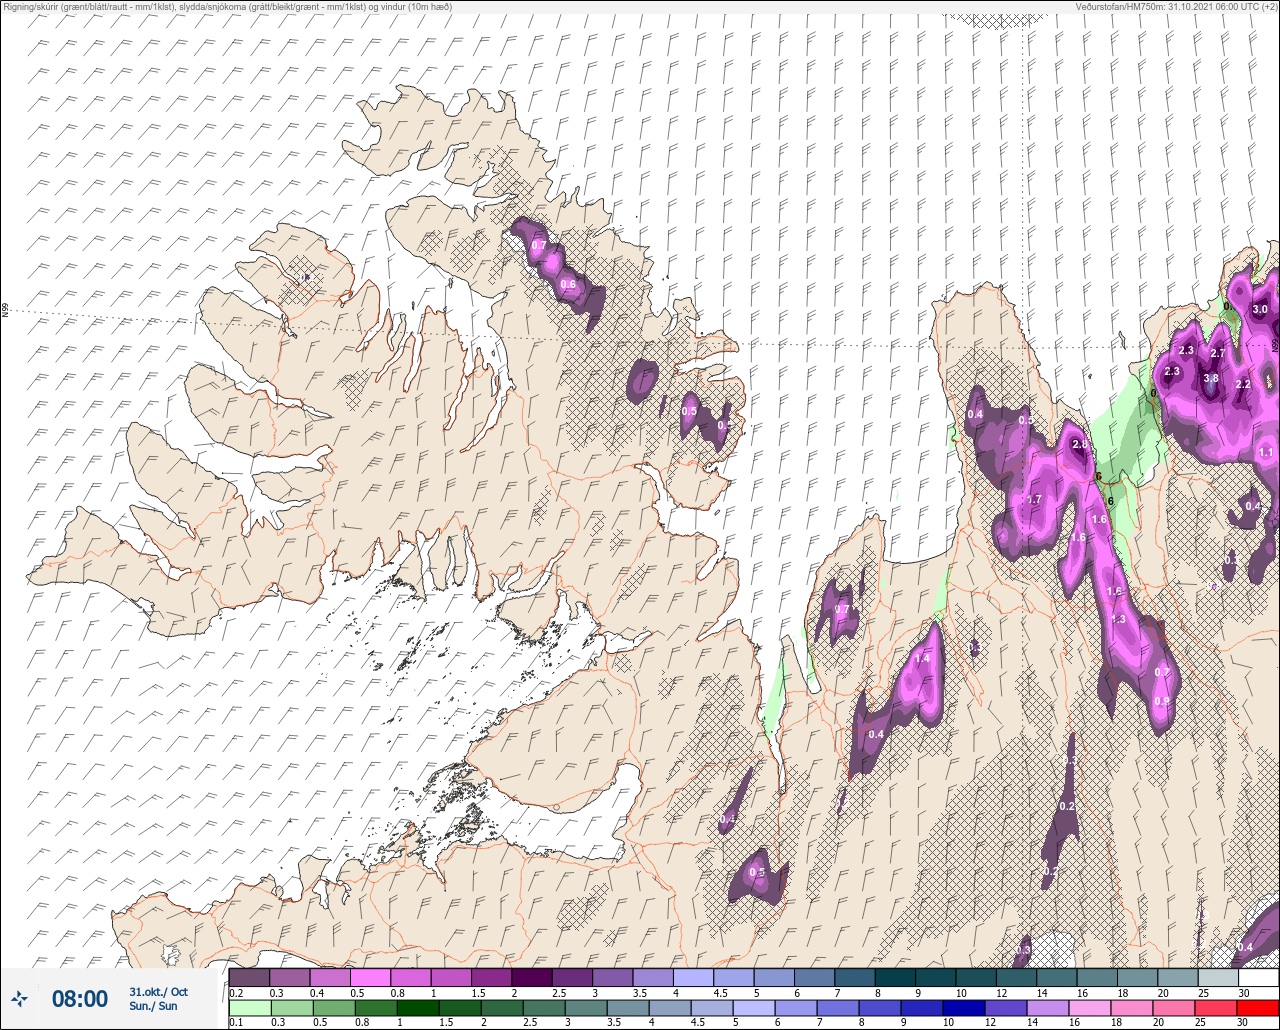The width and height of the screenshot is (1280, 1030).
Task: Select the light grey 25 swatch, upper legend row
Action: coord(1218,977)
